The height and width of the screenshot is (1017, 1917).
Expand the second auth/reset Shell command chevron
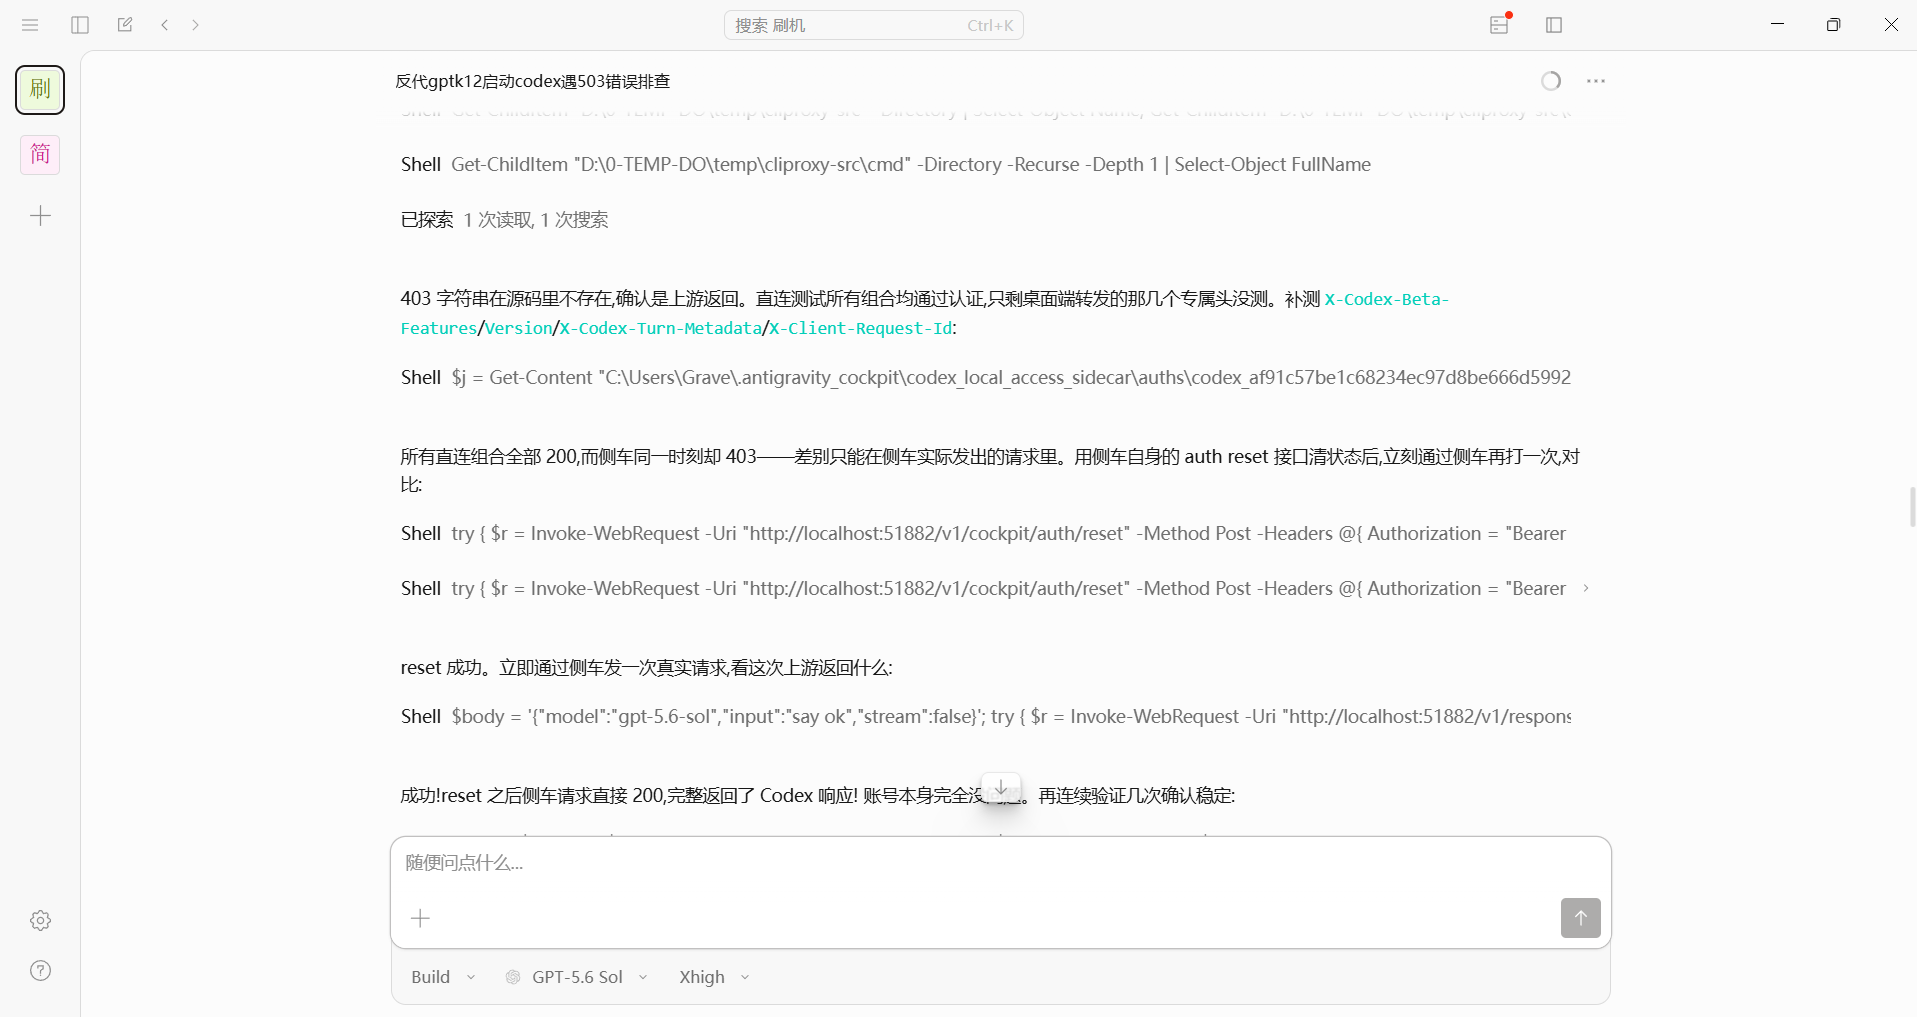coord(1586,589)
